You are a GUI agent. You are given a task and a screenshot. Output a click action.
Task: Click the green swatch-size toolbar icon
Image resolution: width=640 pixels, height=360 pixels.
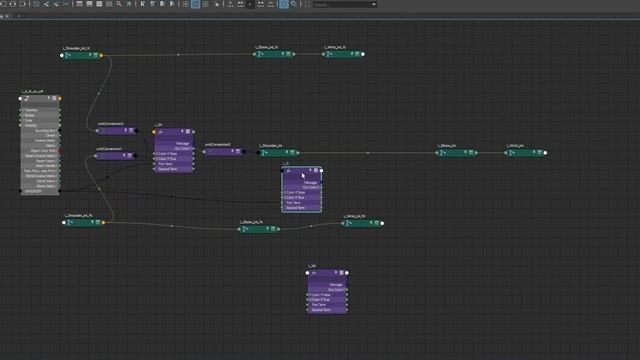pyautogui.click(x=129, y=4)
